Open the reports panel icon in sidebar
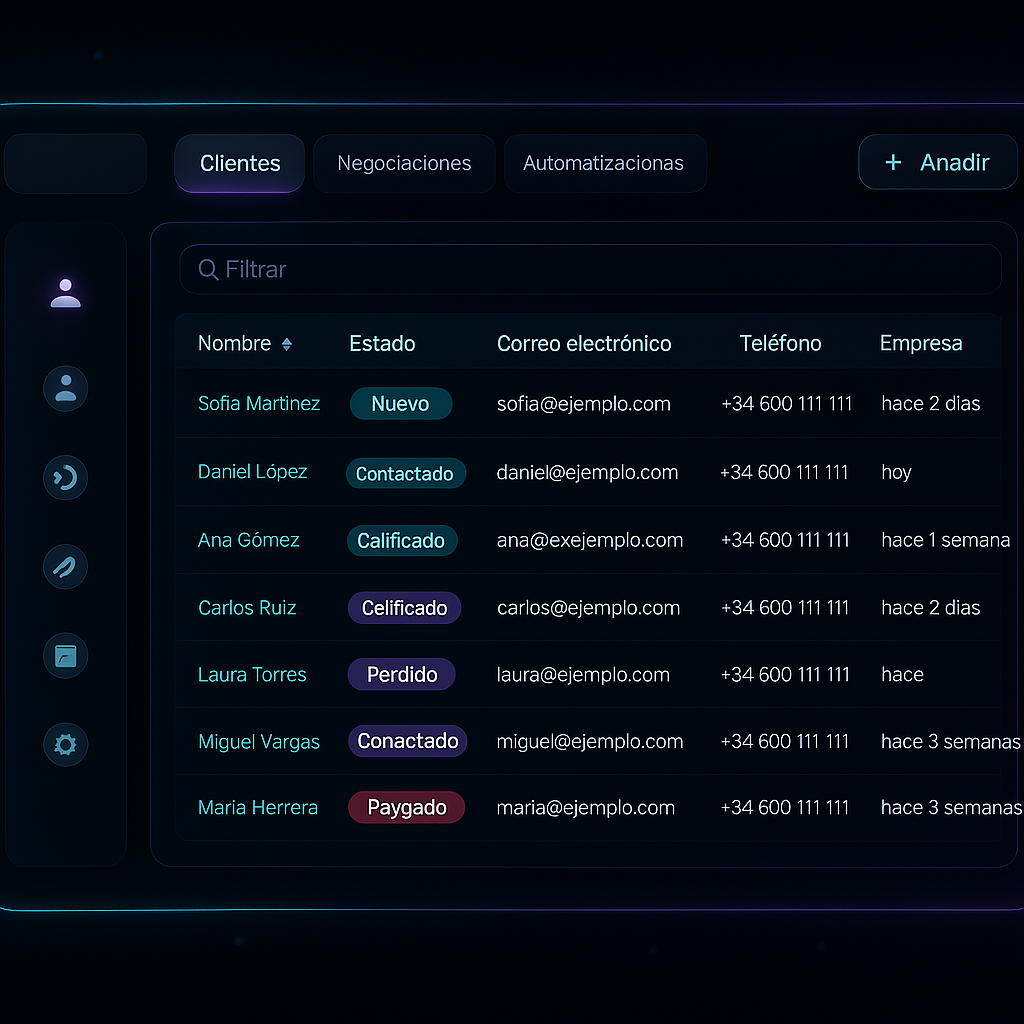This screenshot has width=1024, height=1024. pos(65,655)
